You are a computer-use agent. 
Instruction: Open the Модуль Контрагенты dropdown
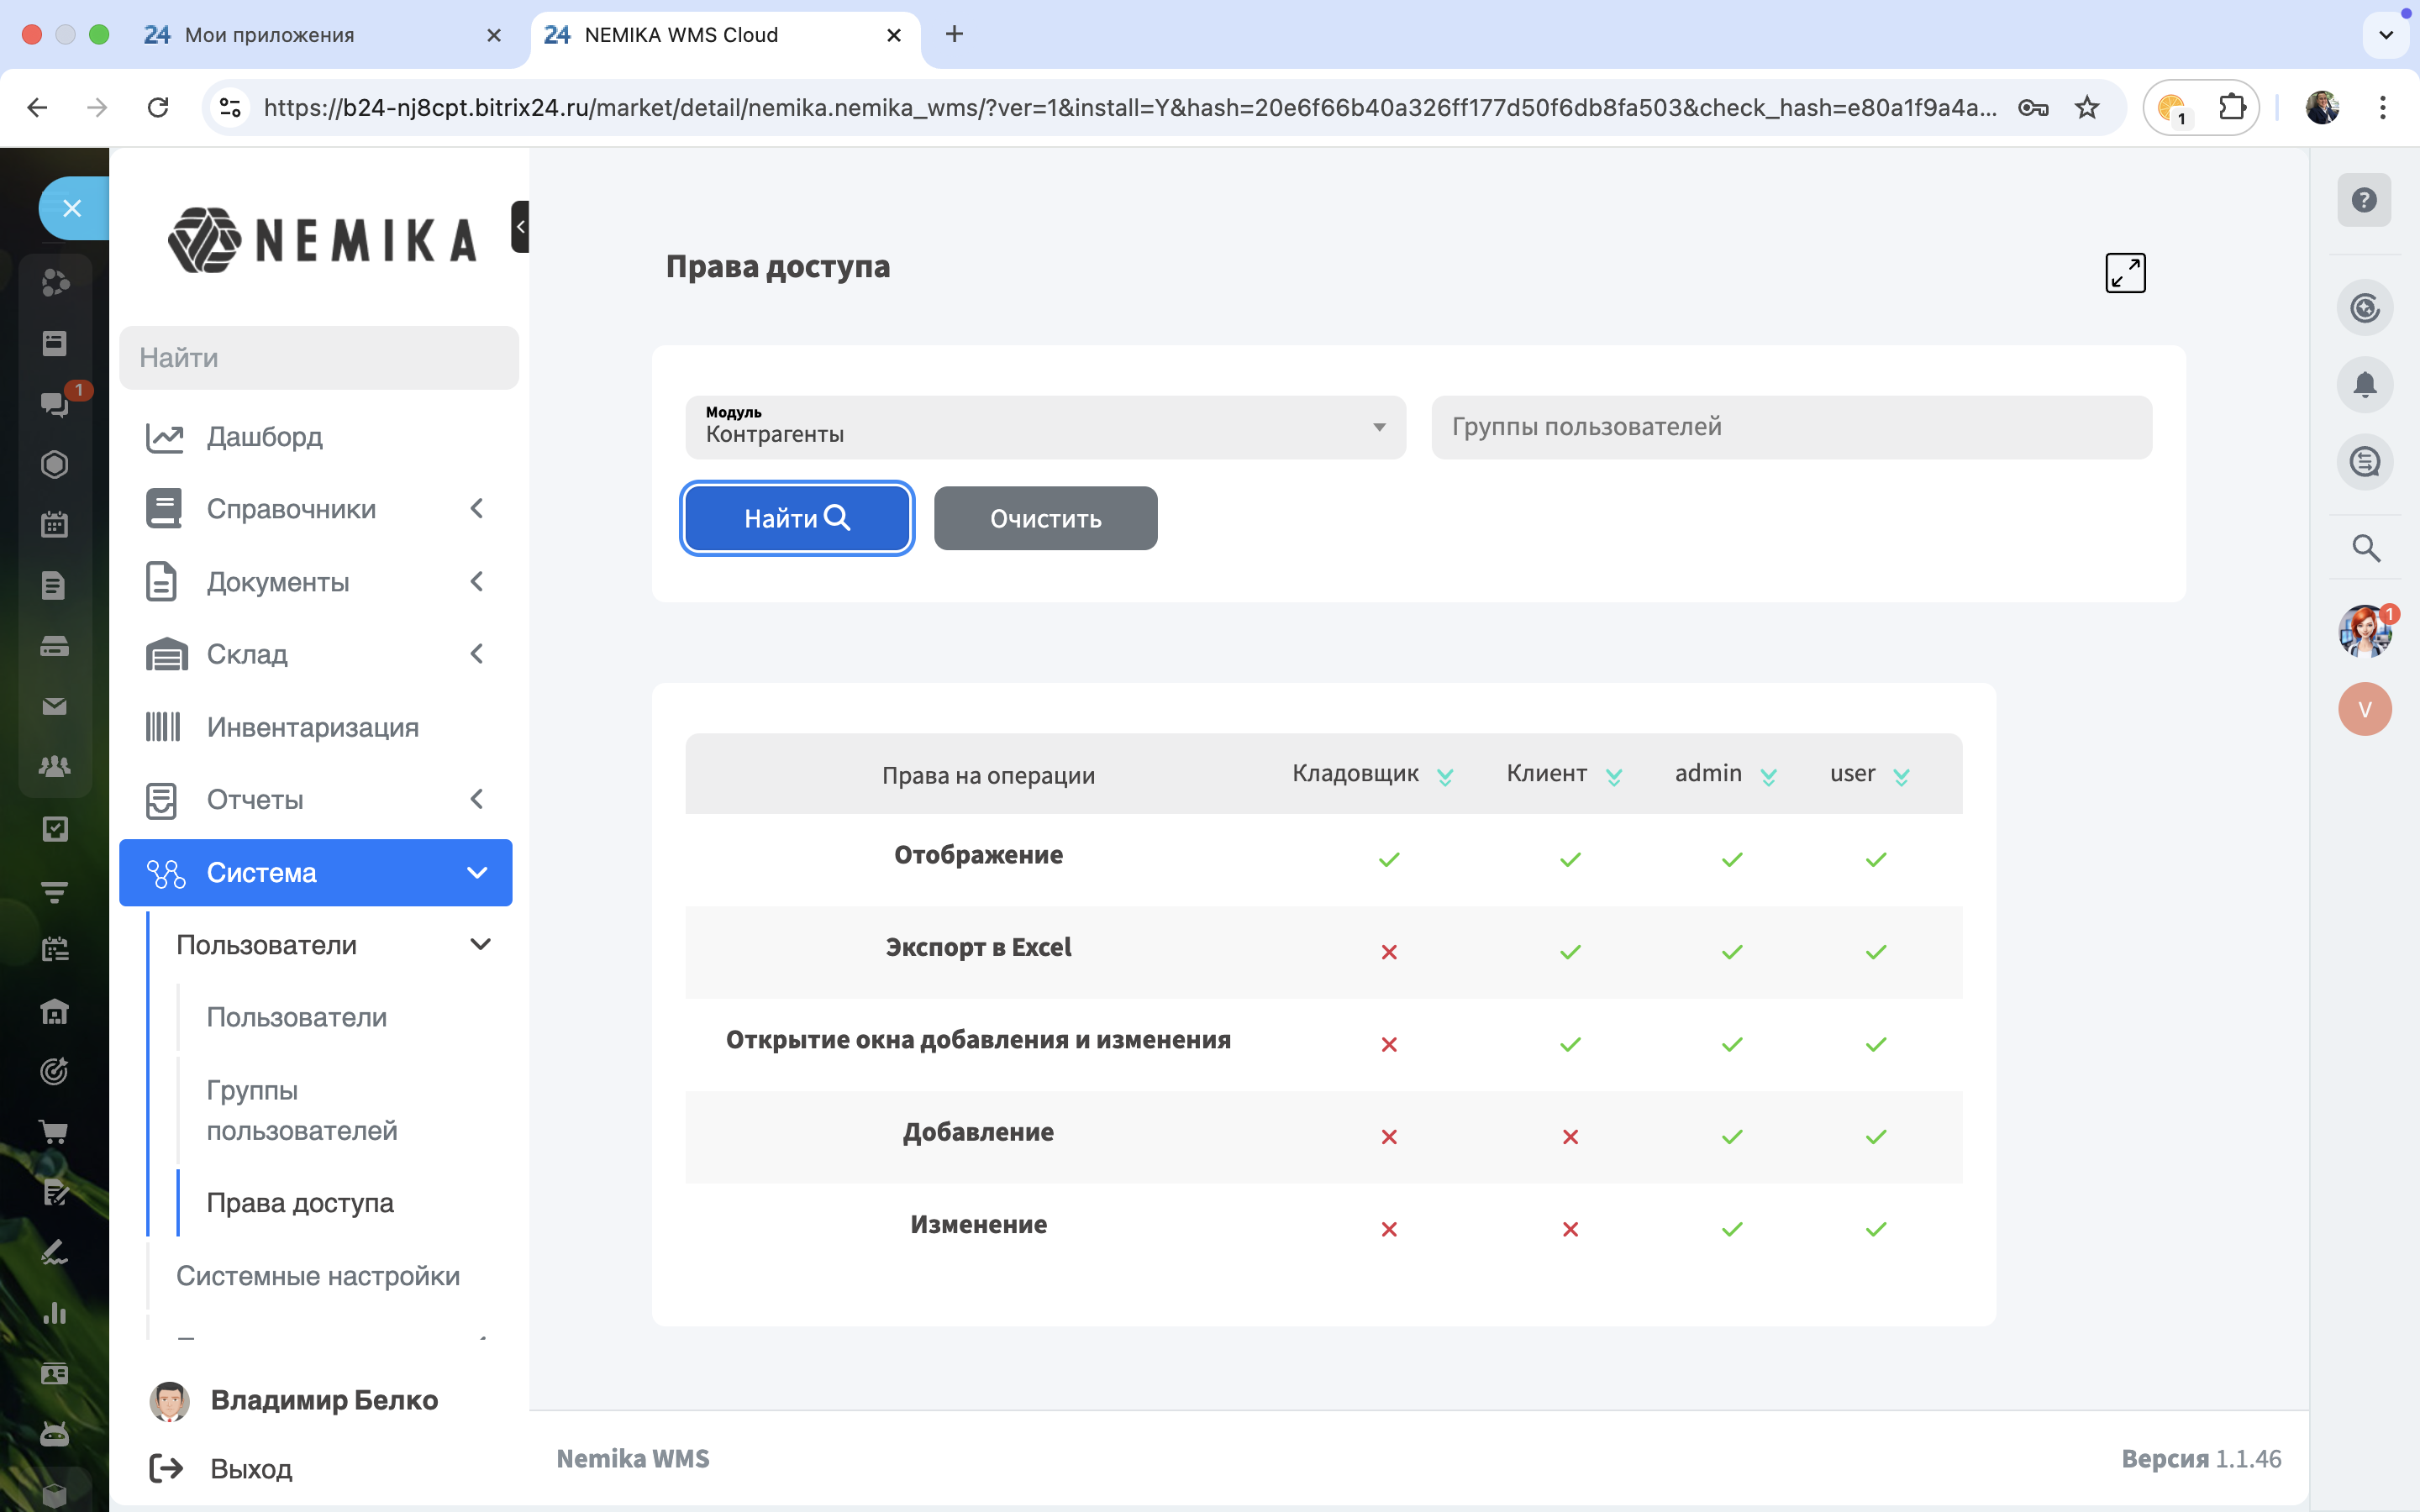point(1045,428)
